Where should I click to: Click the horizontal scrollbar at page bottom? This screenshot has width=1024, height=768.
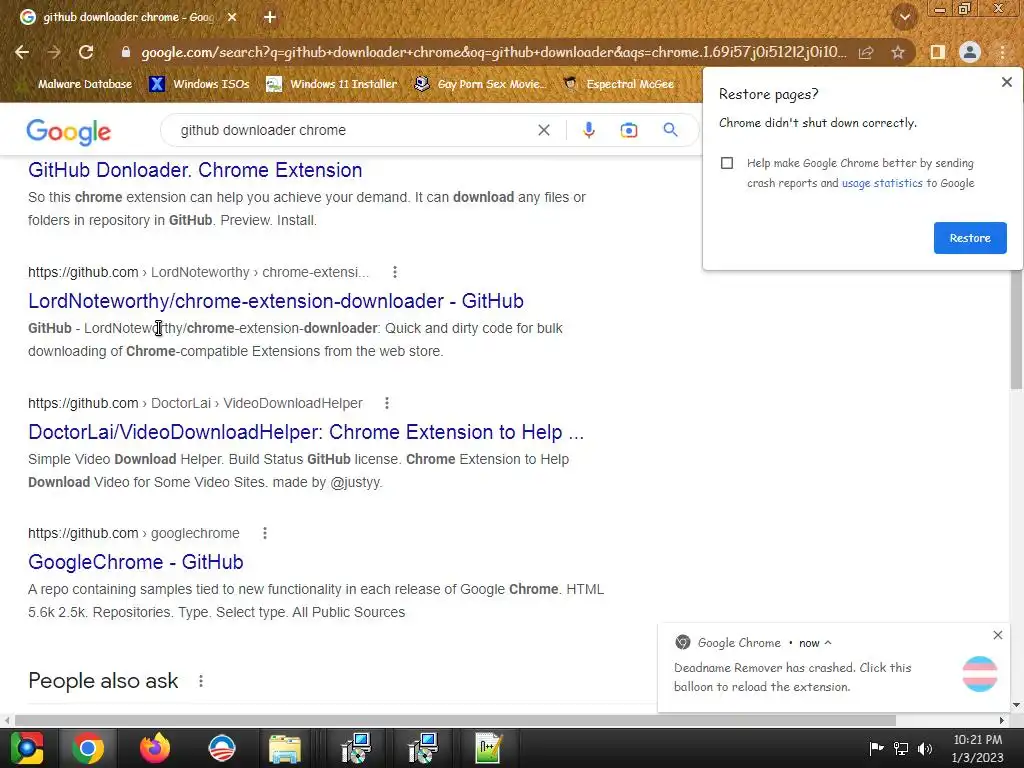455,720
